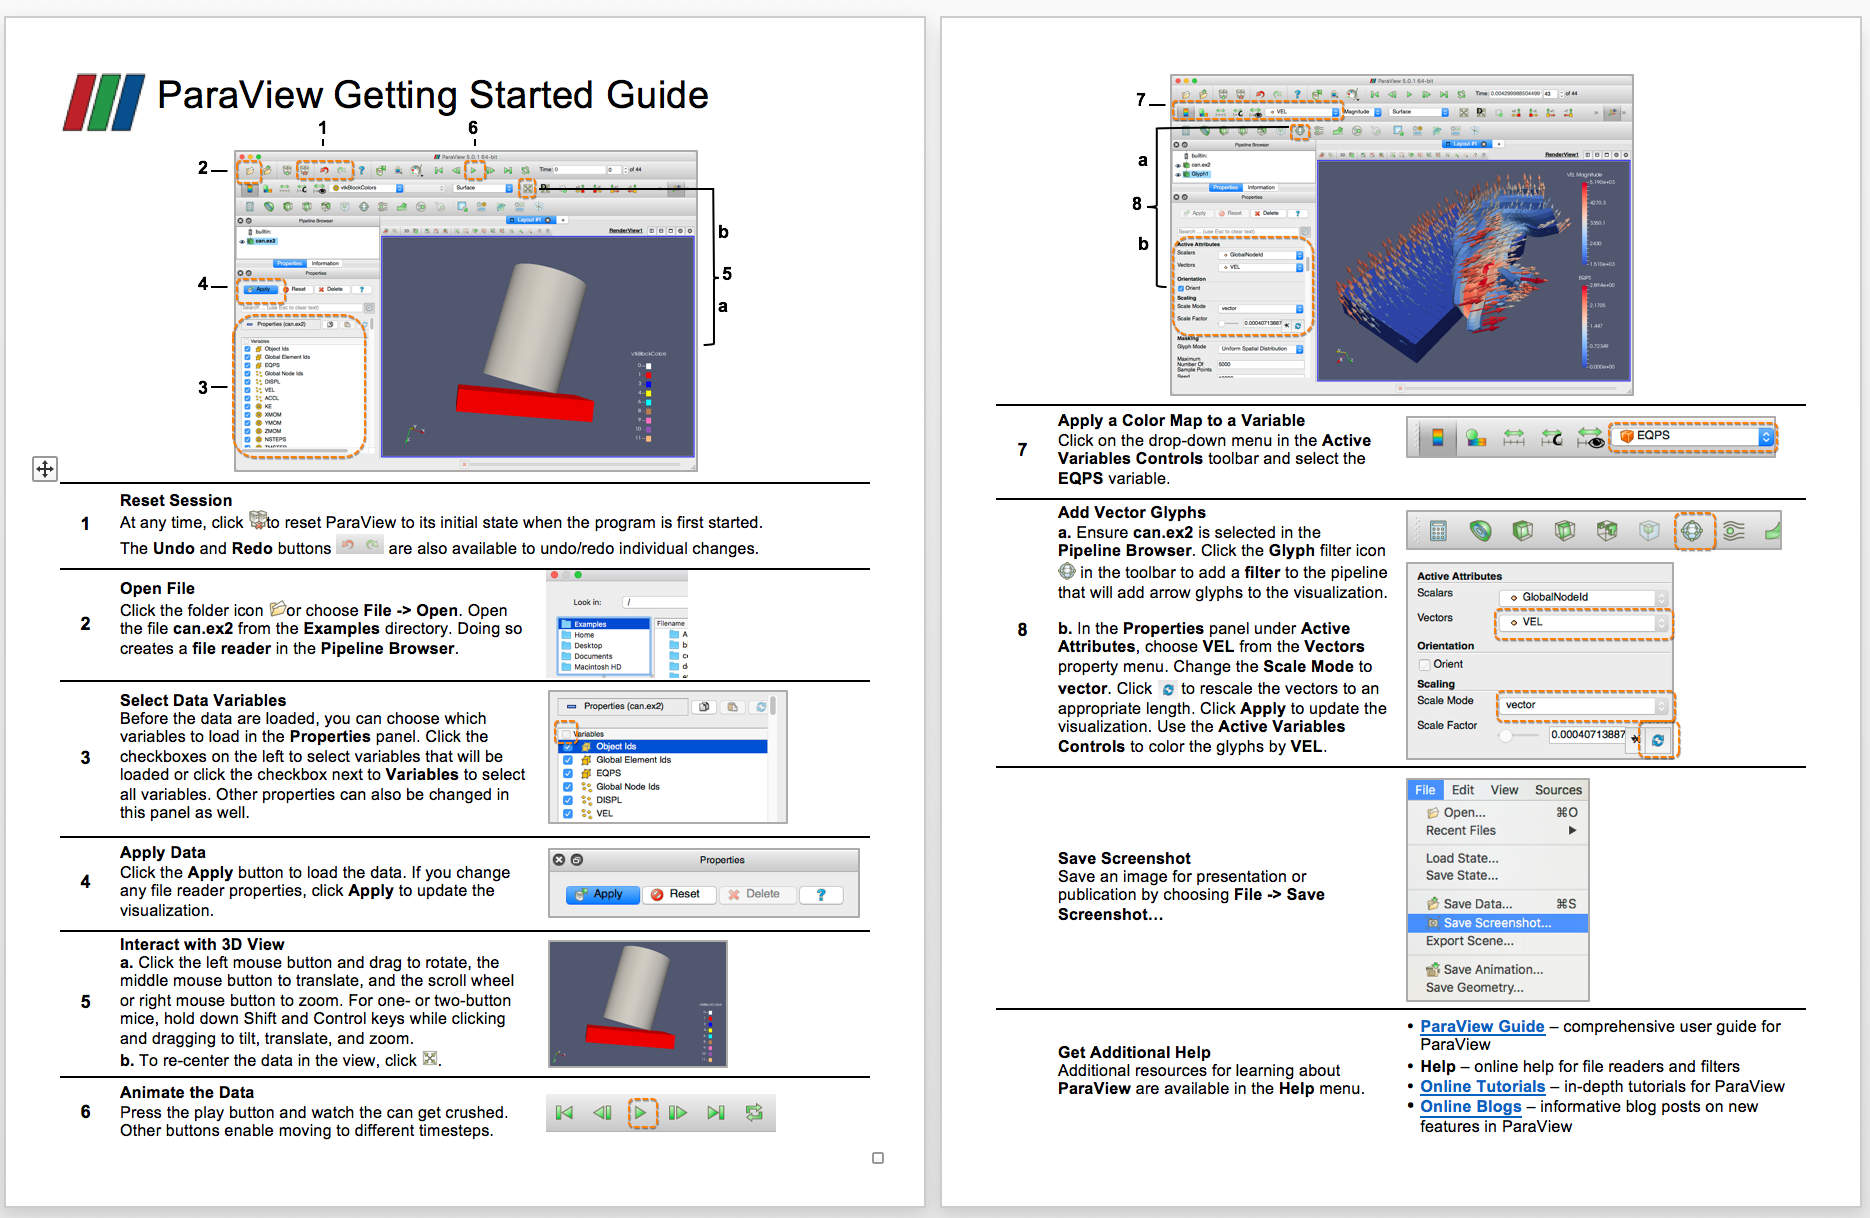Click the Contour filter icon

click(x=1480, y=530)
